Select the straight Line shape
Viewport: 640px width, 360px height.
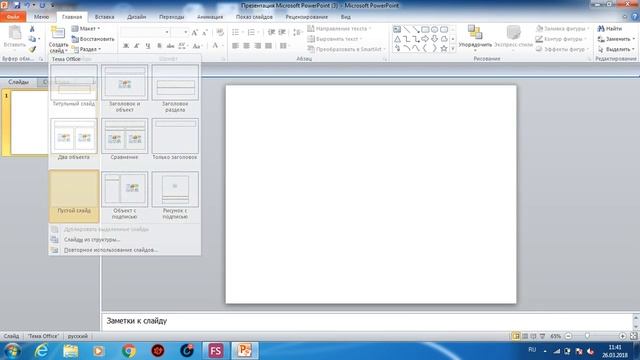tap(407, 29)
